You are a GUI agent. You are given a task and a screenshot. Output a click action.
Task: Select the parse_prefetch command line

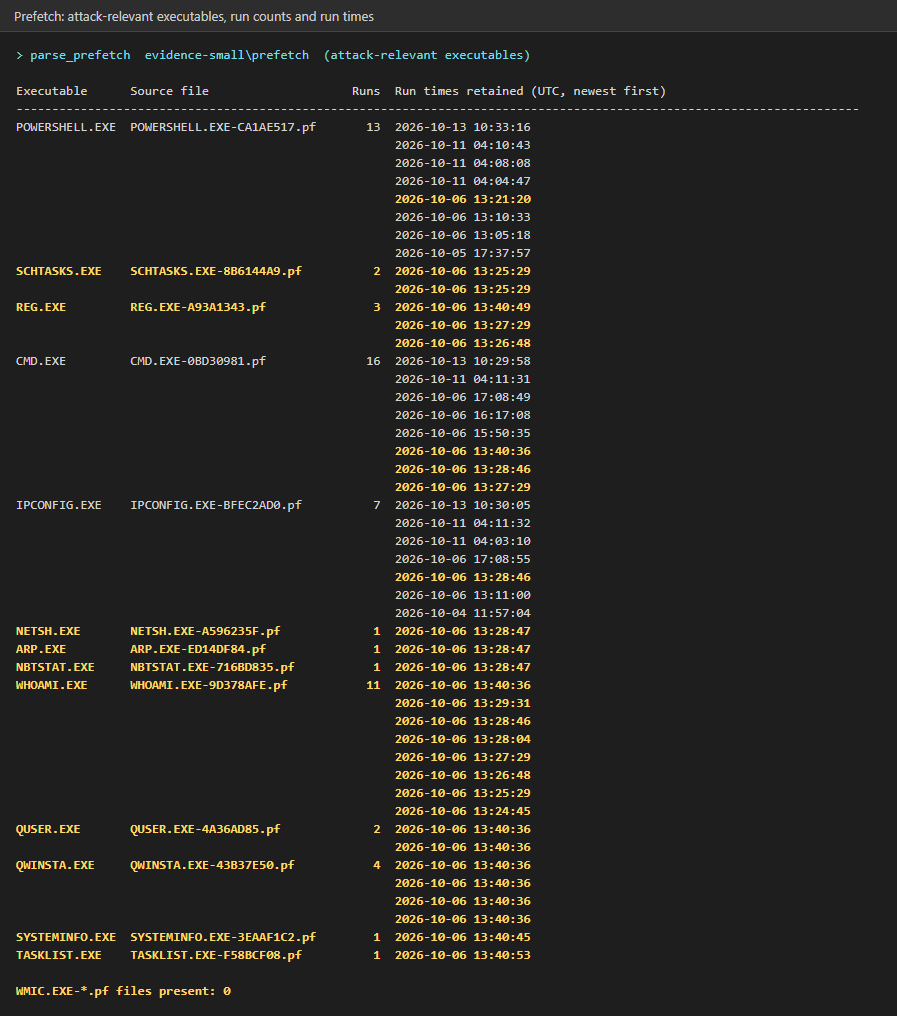pos(273,55)
